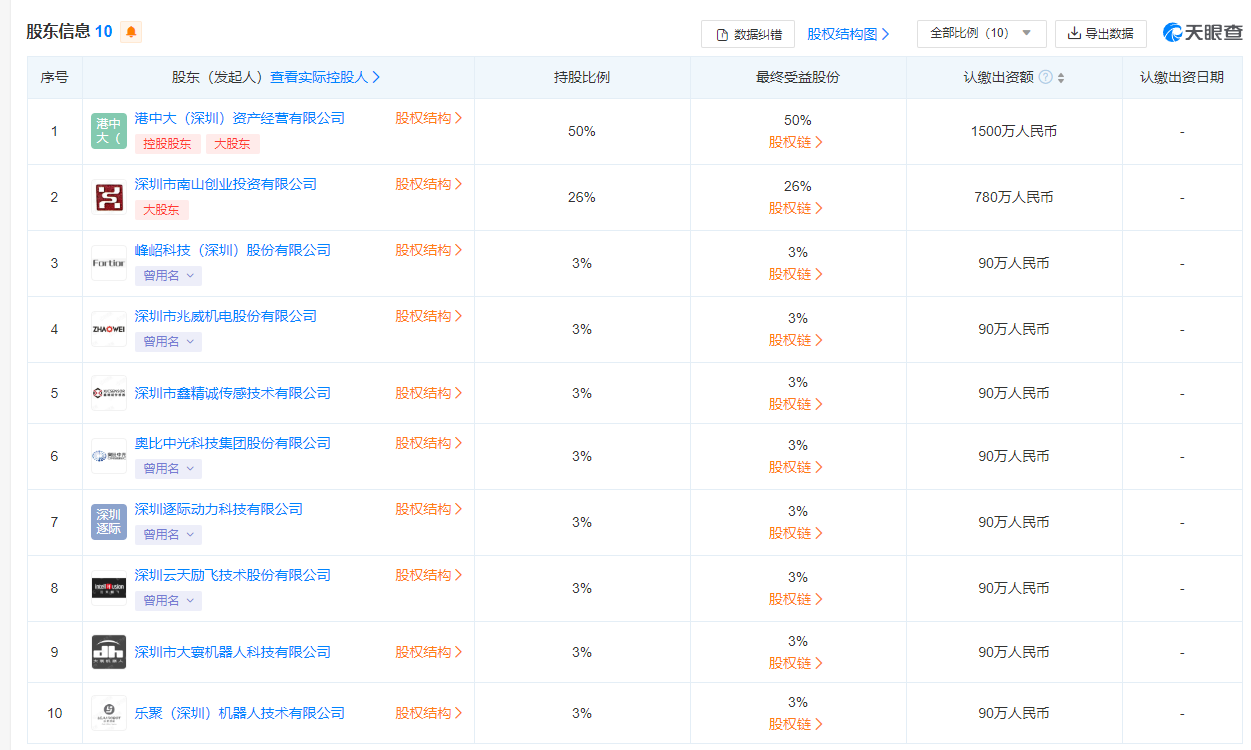
Task: Open 股权结构 for 南山创业投资
Action: tap(429, 184)
